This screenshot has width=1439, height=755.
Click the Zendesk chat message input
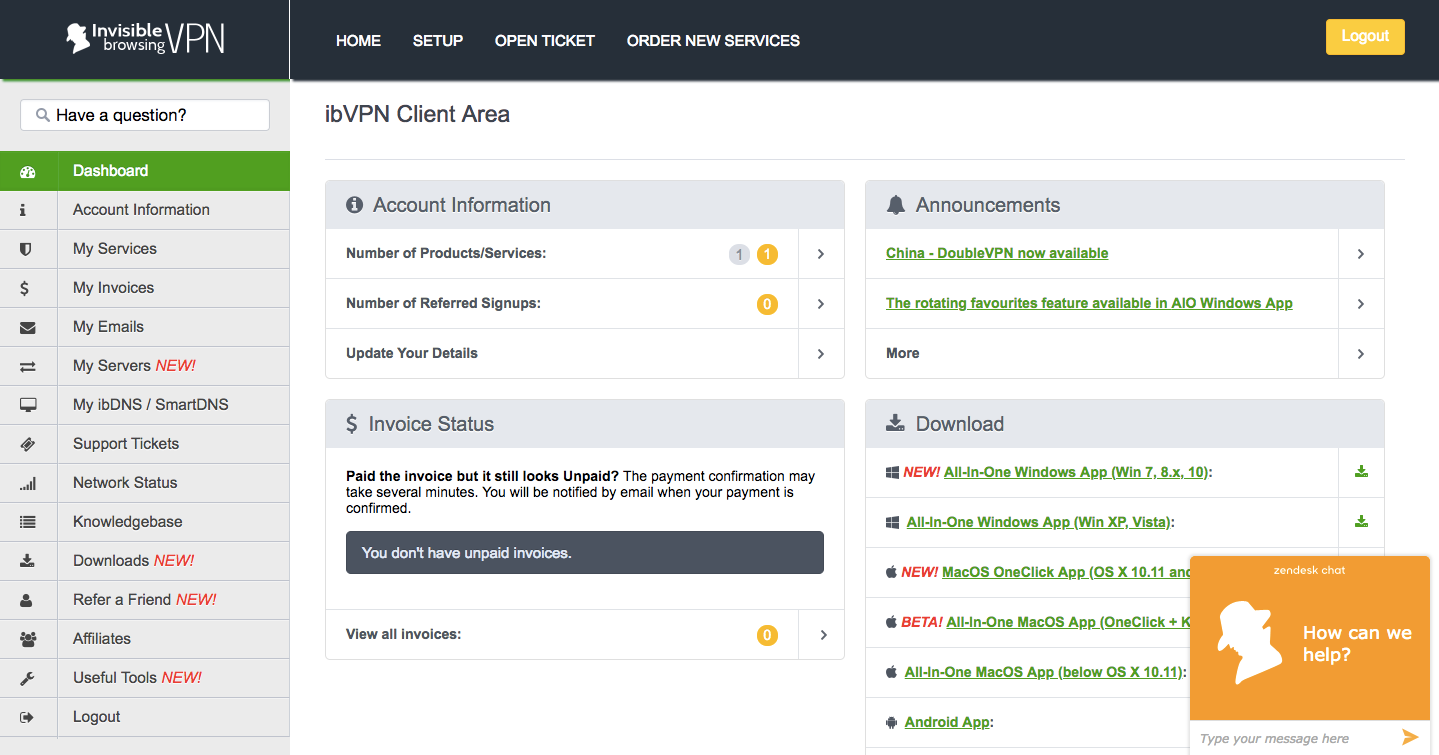click(1297, 738)
